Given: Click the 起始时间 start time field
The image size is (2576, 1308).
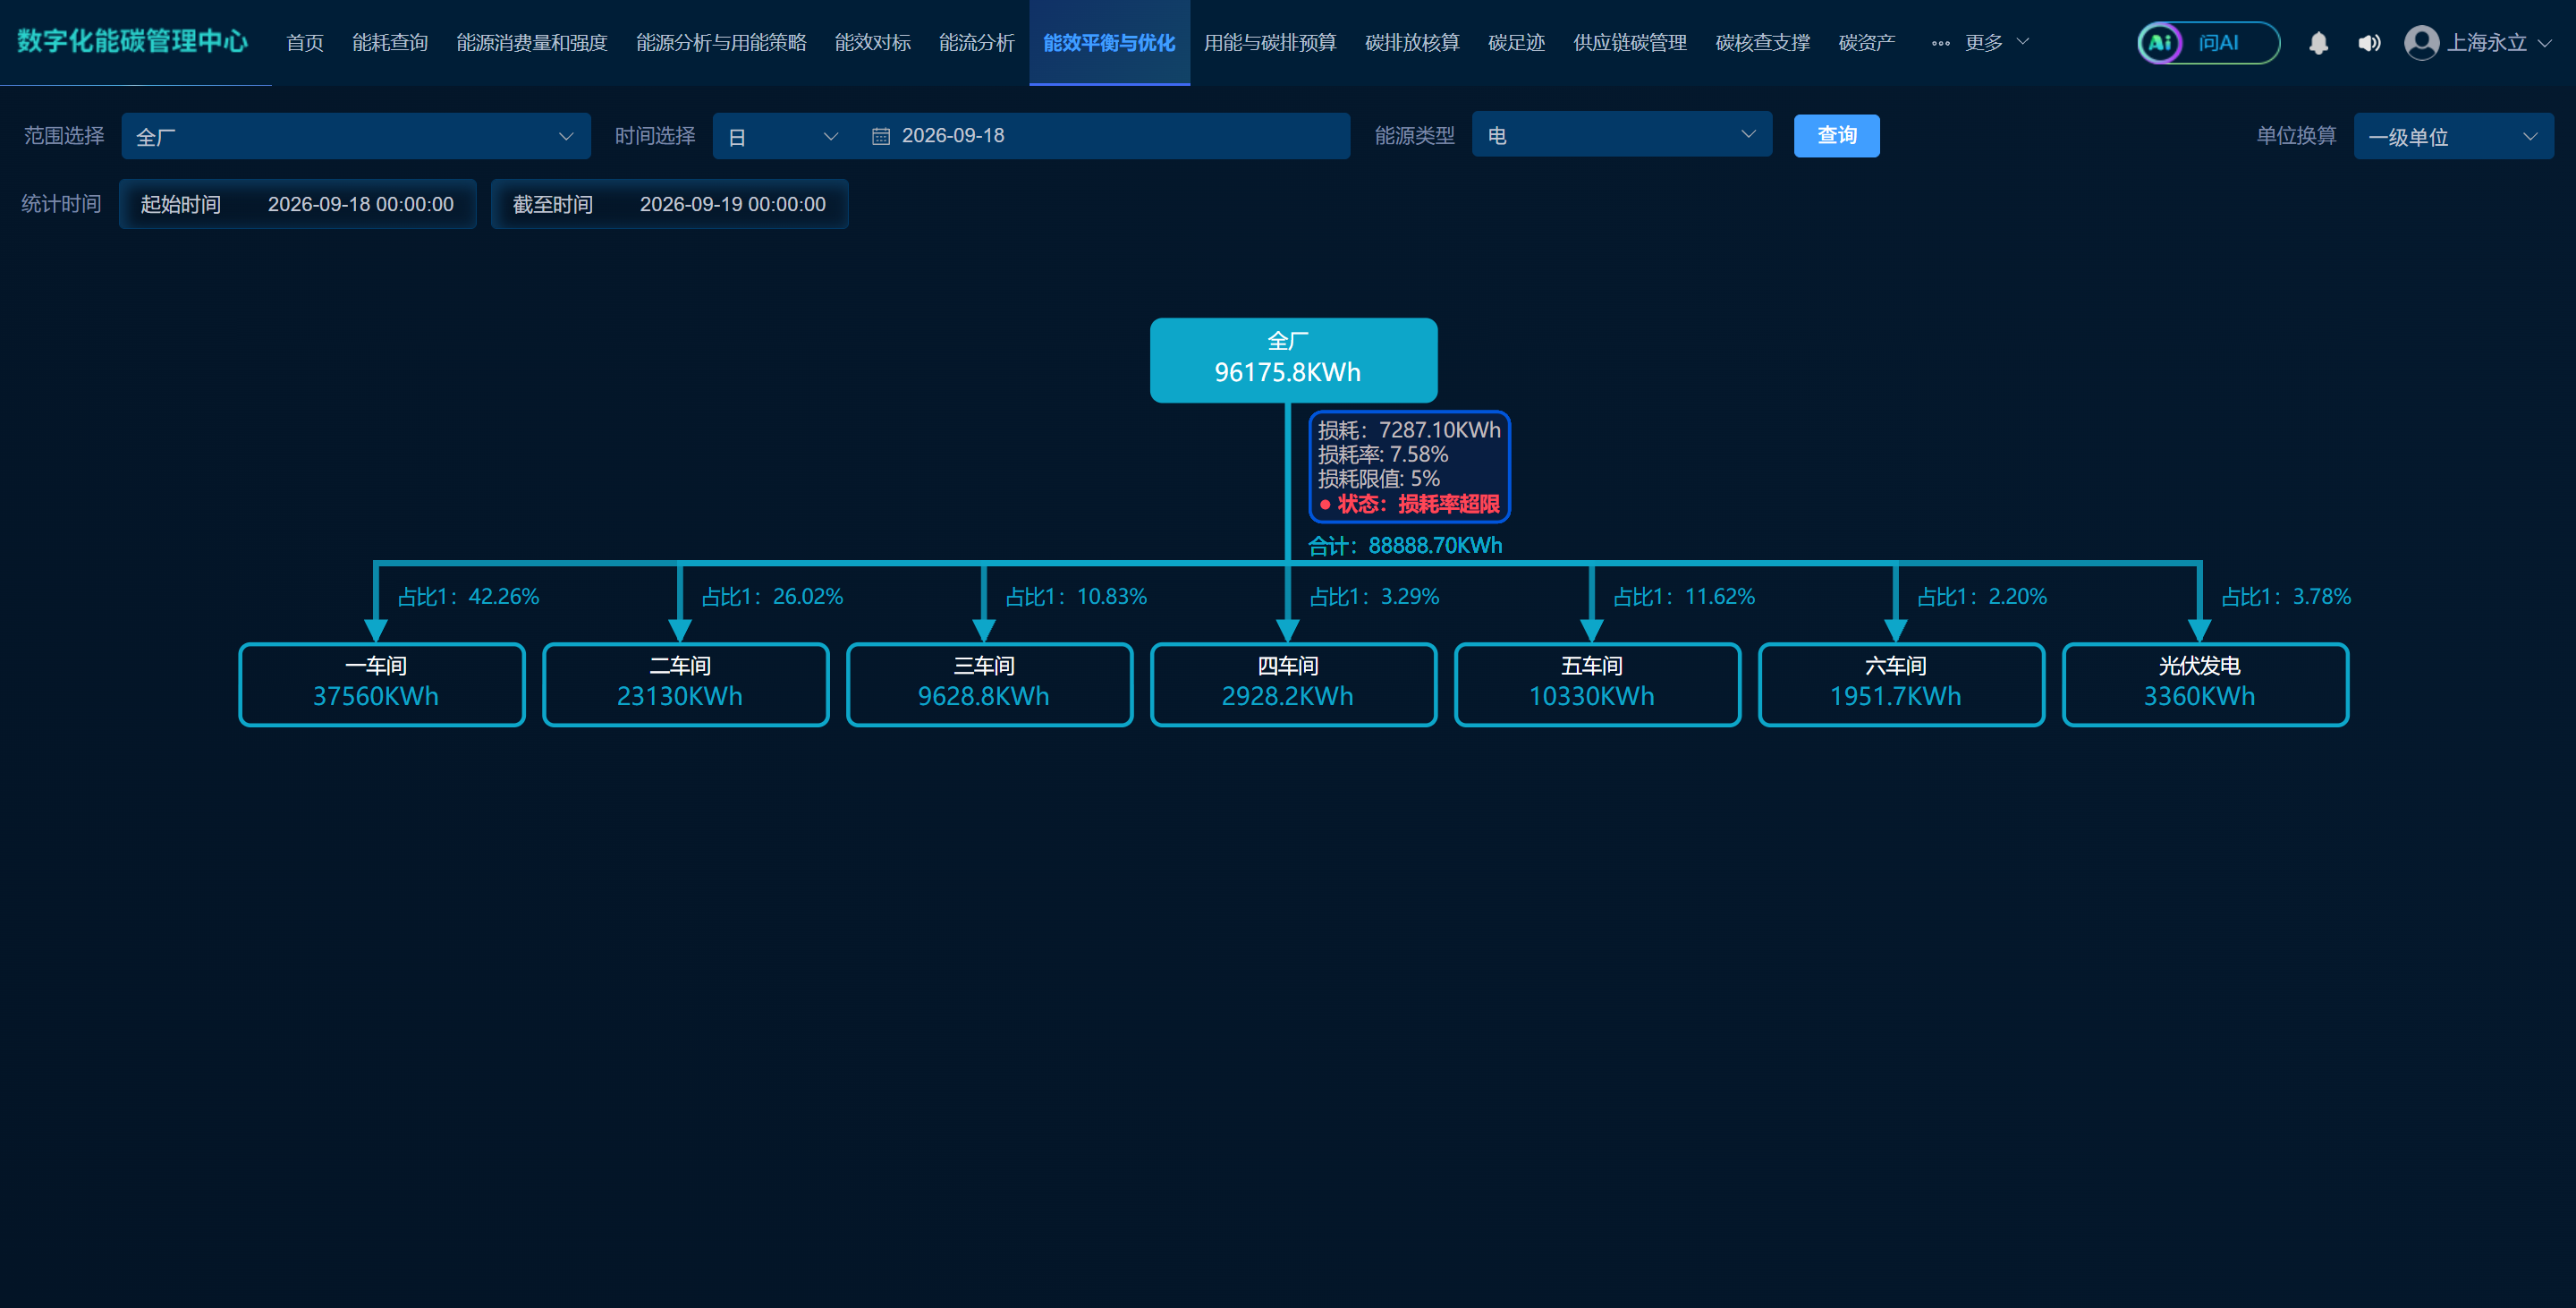Looking at the screenshot, I should click(x=298, y=204).
